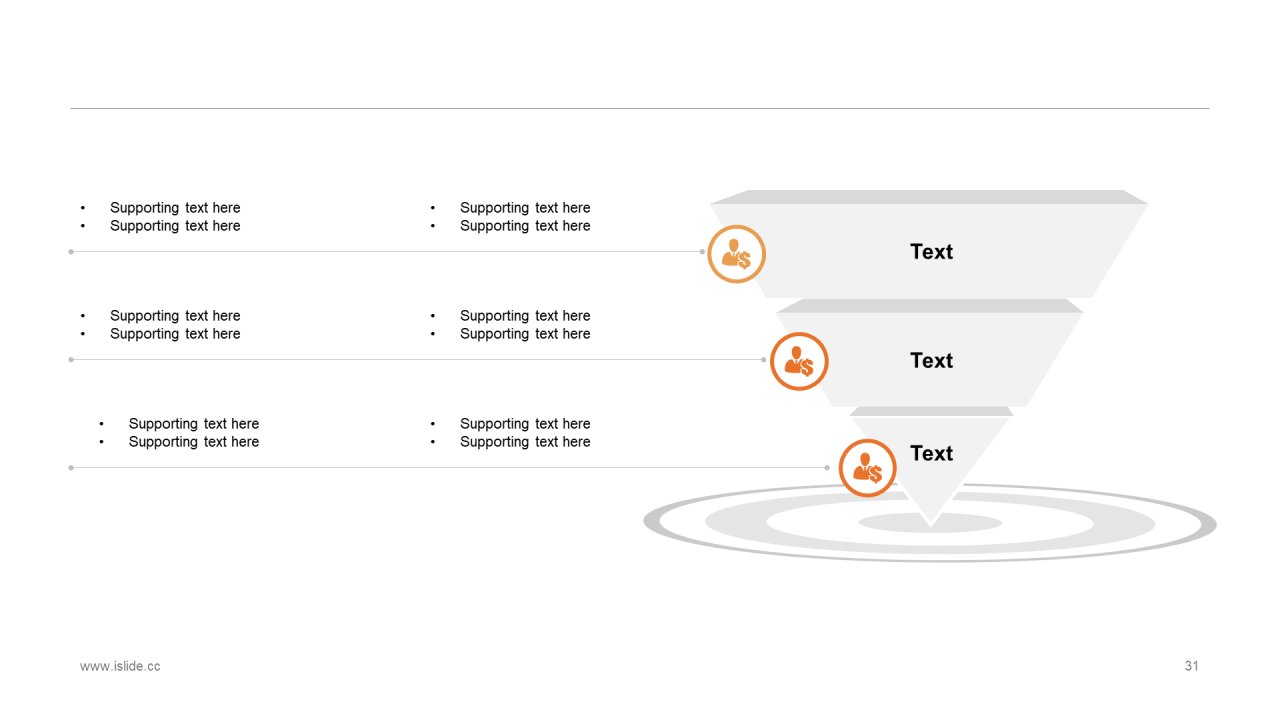Image resolution: width=1280 pixels, height=720 pixels.
Task: Click the top funnel tier's person-dollar icon
Action: (x=736, y=254)
